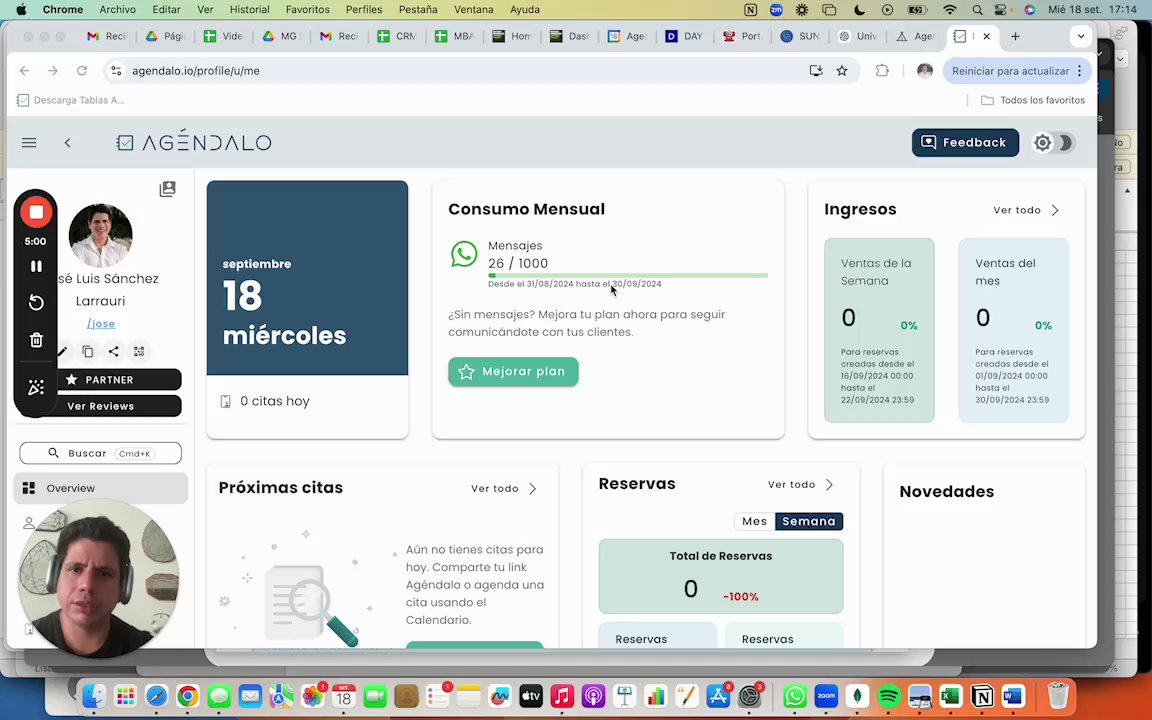Click the monthly messages progress bar
This screenshot has width=1152, height=720.
tap(627, 276)
